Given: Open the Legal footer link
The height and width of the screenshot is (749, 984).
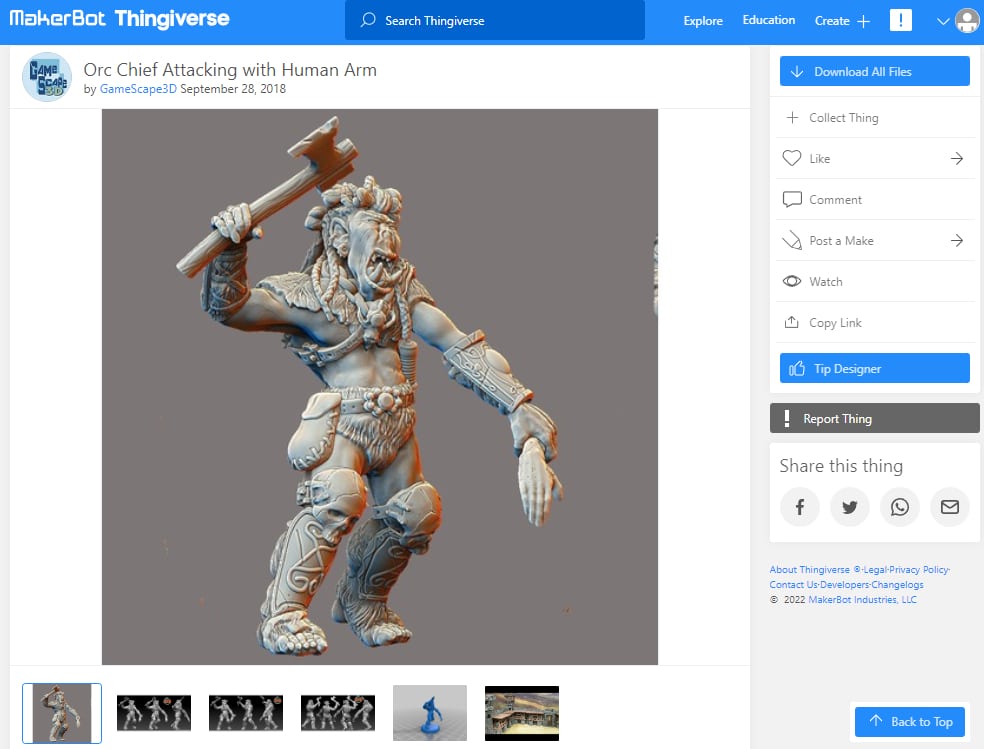Looking at the screenshot, I should [x=875, y=570].
